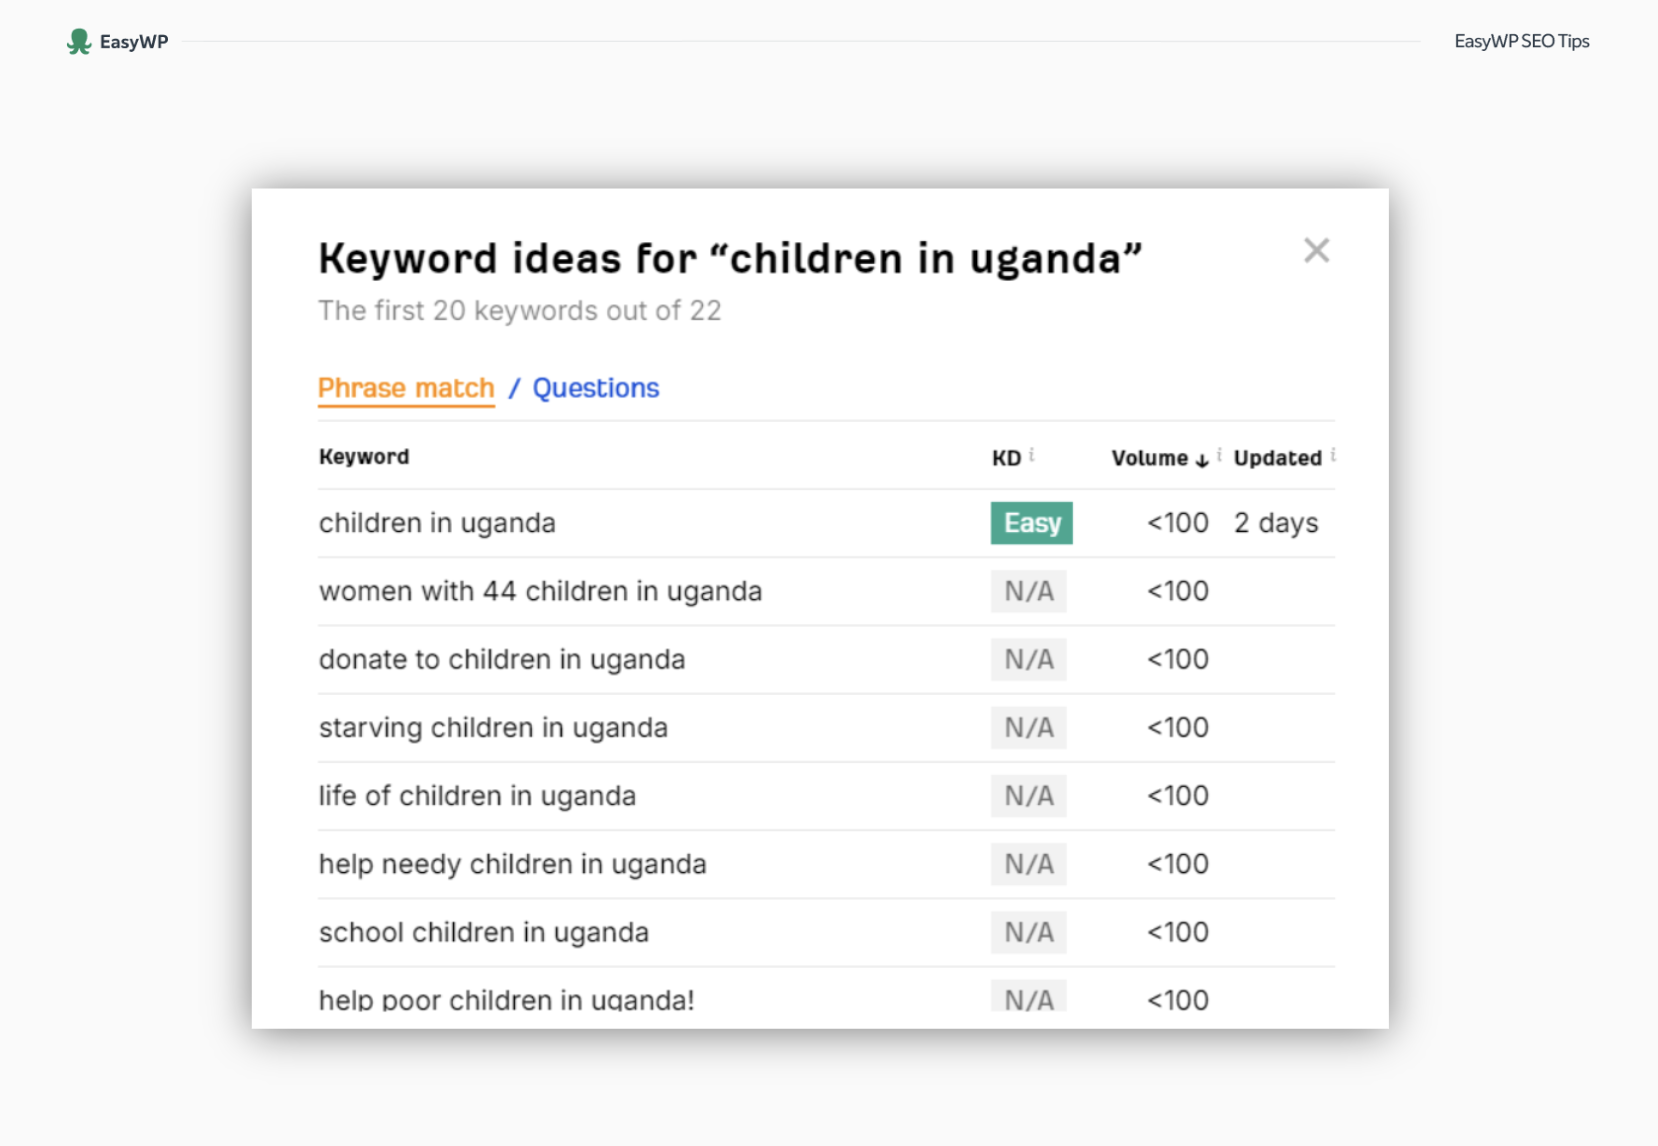Choose "starving children in uganda" keyword row
Screen dimensions: 1658x1146
click(493, 728)
